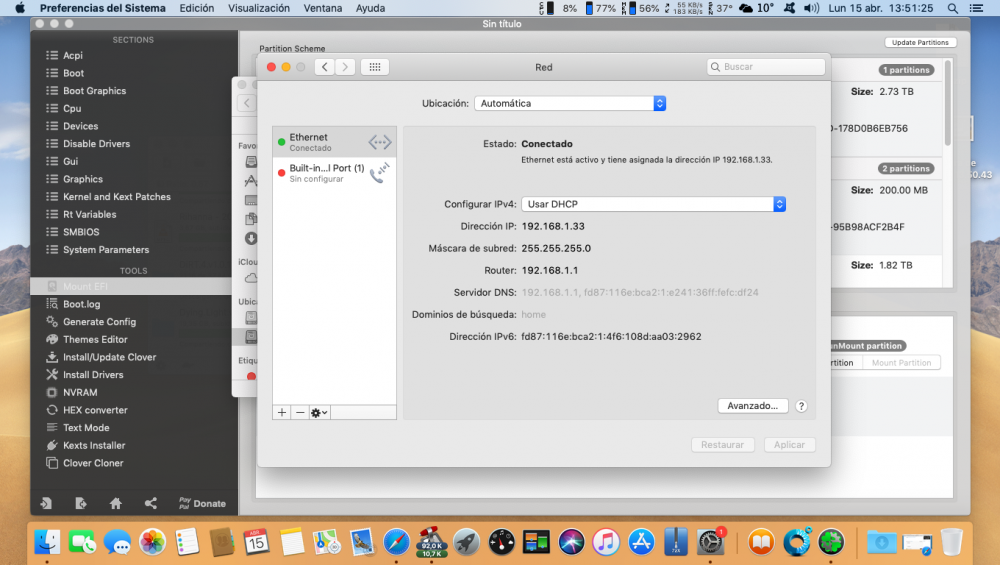Open the gear action menu below the services list
This screenshot has height=565, width=1000.
(319, 413)
